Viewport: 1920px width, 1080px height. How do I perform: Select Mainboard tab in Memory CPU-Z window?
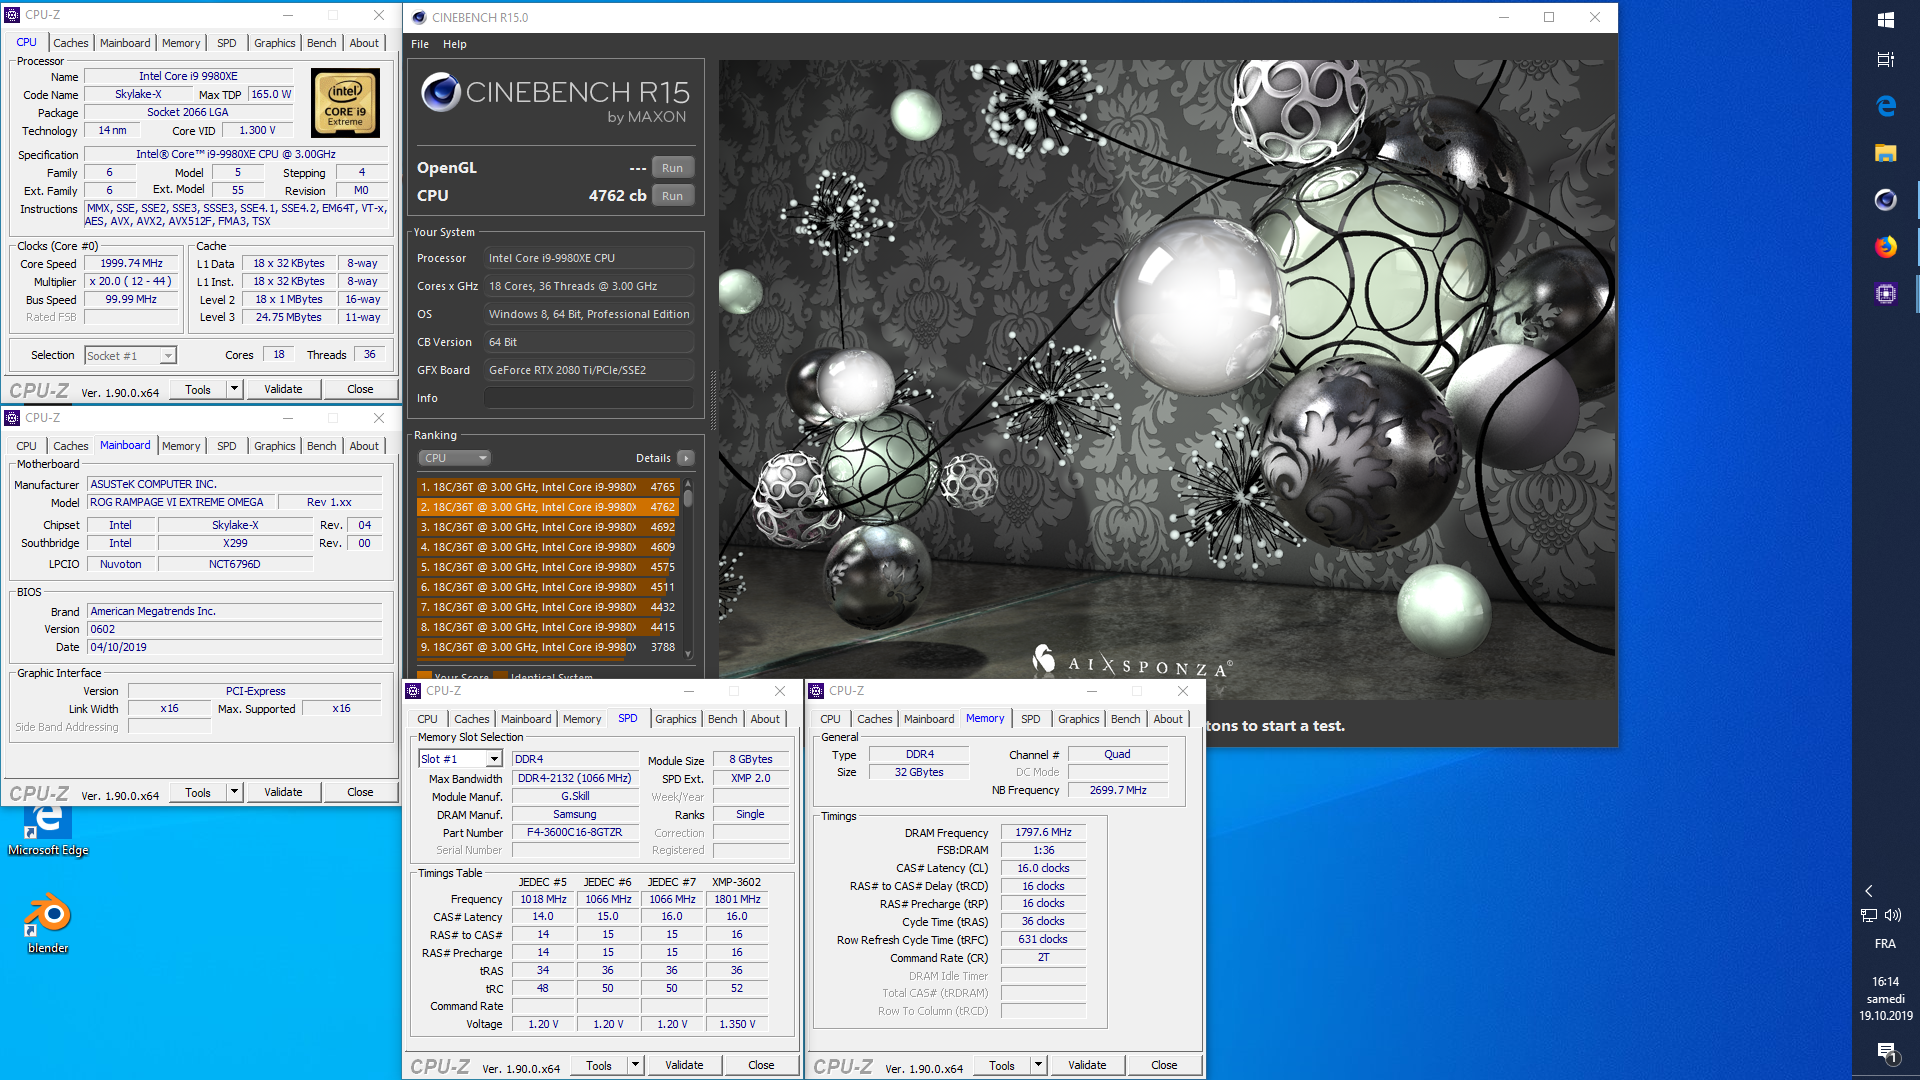pyautogui.click(x=929, y=719)
